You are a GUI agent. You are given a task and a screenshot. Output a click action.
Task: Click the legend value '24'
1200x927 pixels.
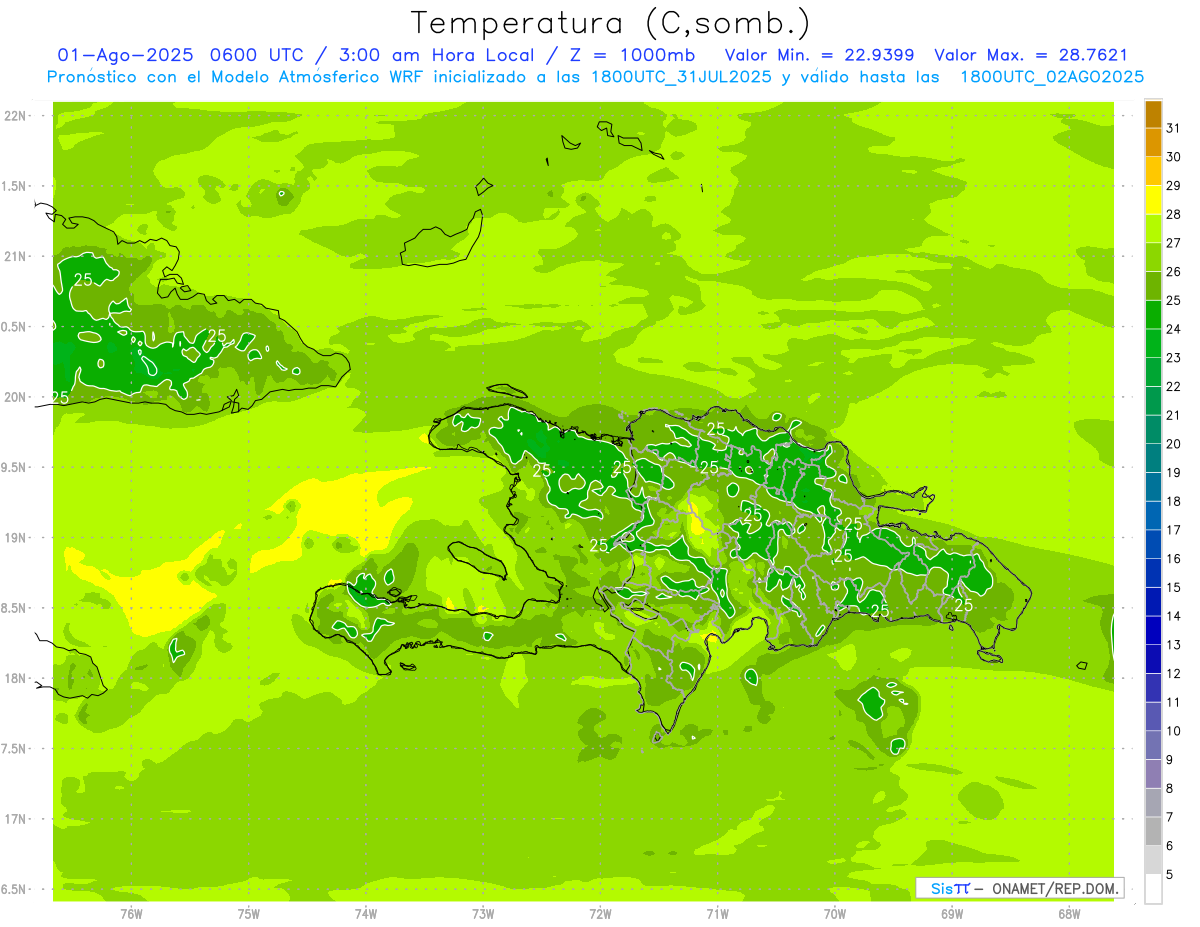[1174, 329]
